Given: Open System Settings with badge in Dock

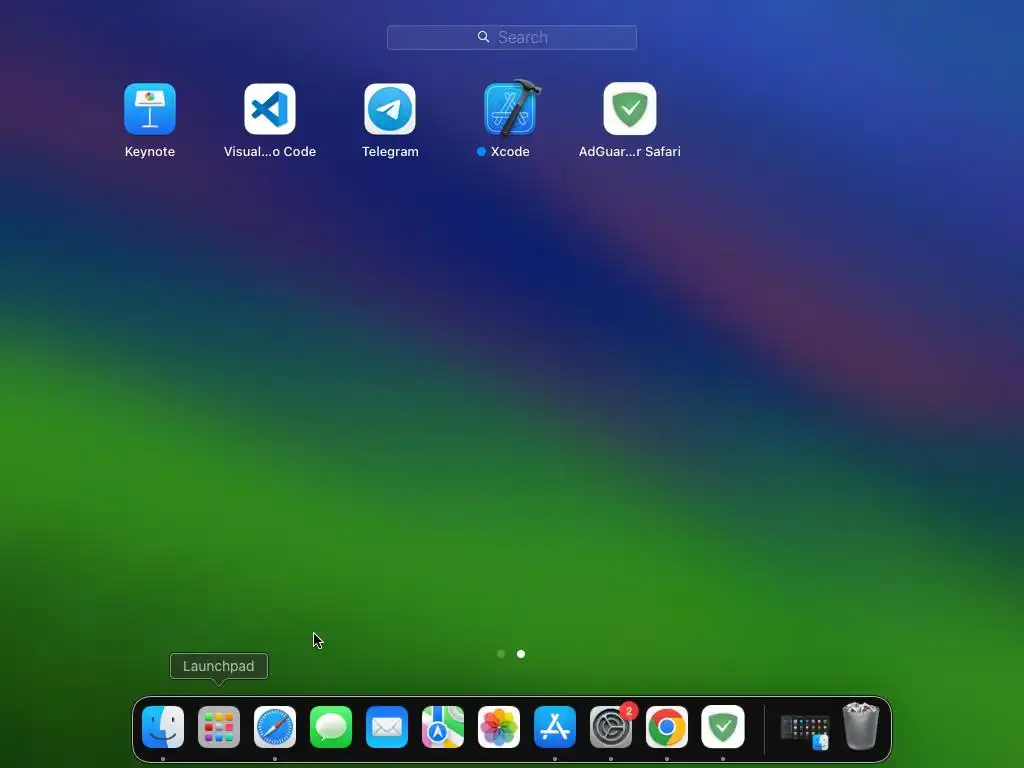Looking at the screenshot, I should coord(611,727).
